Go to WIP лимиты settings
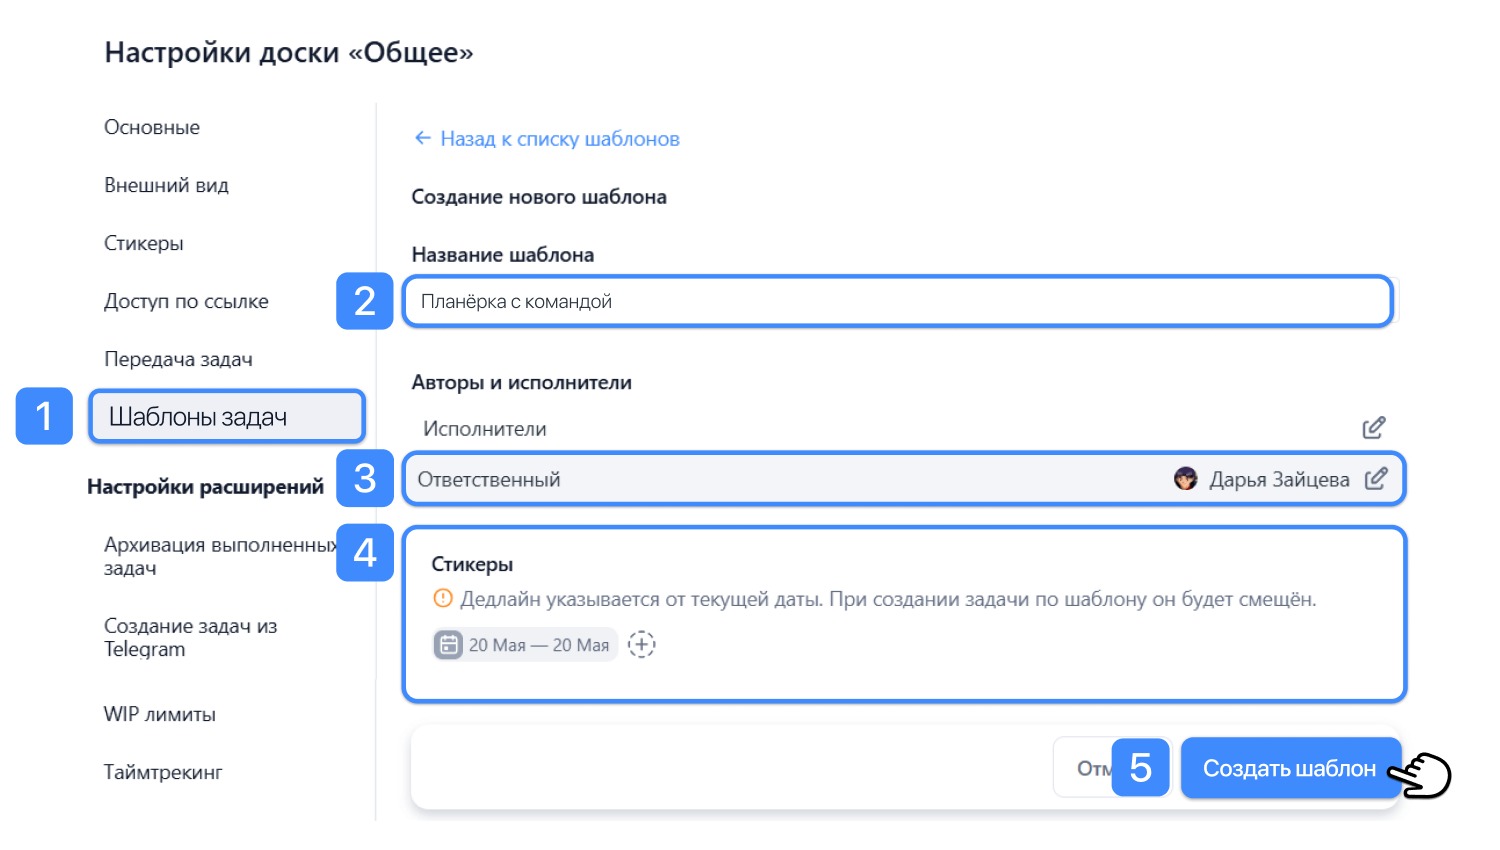Image resolution: width=1500 pixels, height=850 pixels. tap(160, 714)
